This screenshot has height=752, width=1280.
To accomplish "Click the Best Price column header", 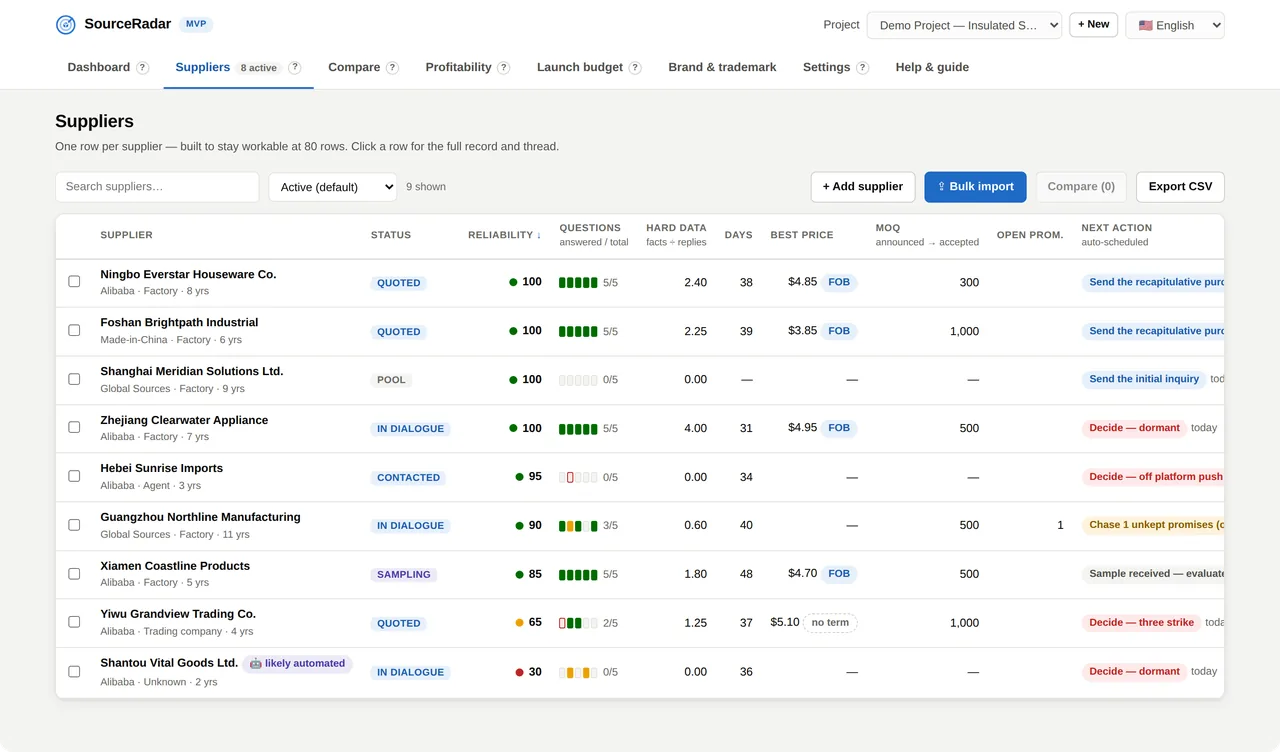I will tap(802, 235).
